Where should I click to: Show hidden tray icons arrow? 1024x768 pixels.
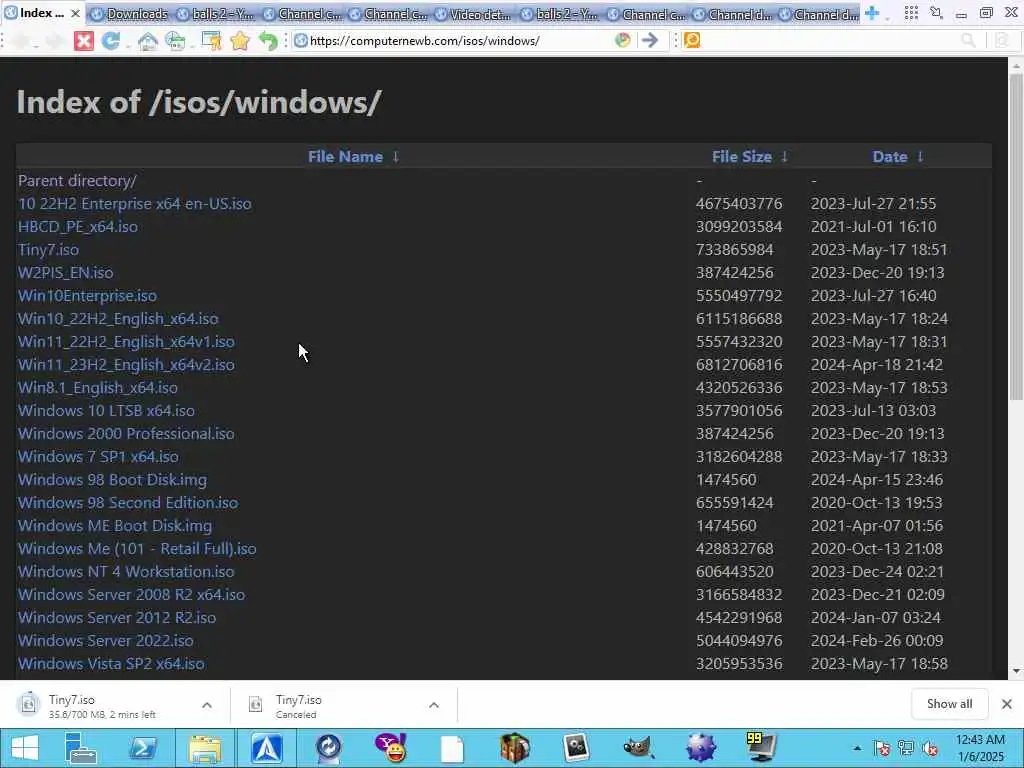click(x=857, y=748)
